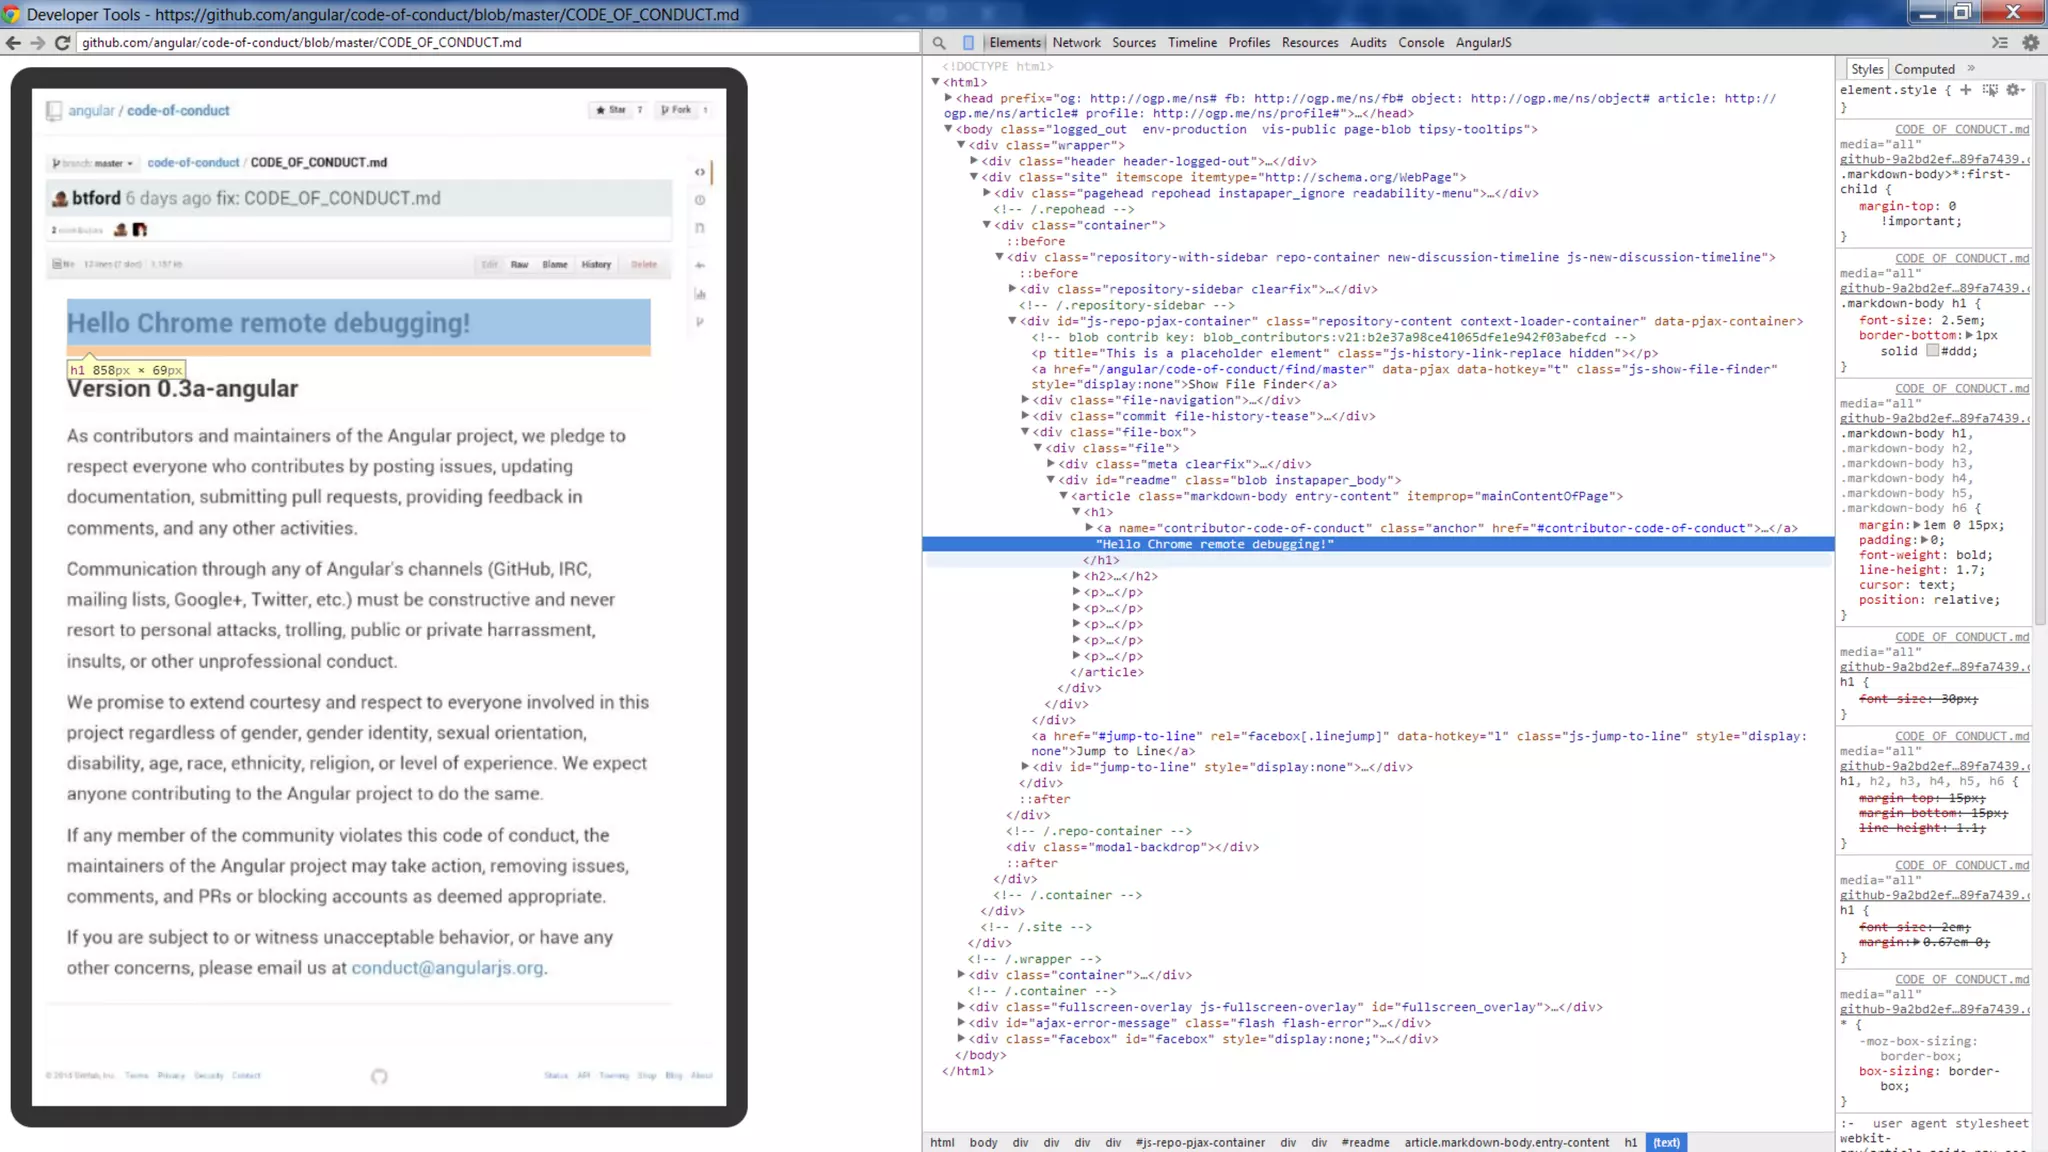This screenshot has height=1152, width=2048.
Task: Toggle element state selector icon in Styles
Action: click(x=1990, y=90)
